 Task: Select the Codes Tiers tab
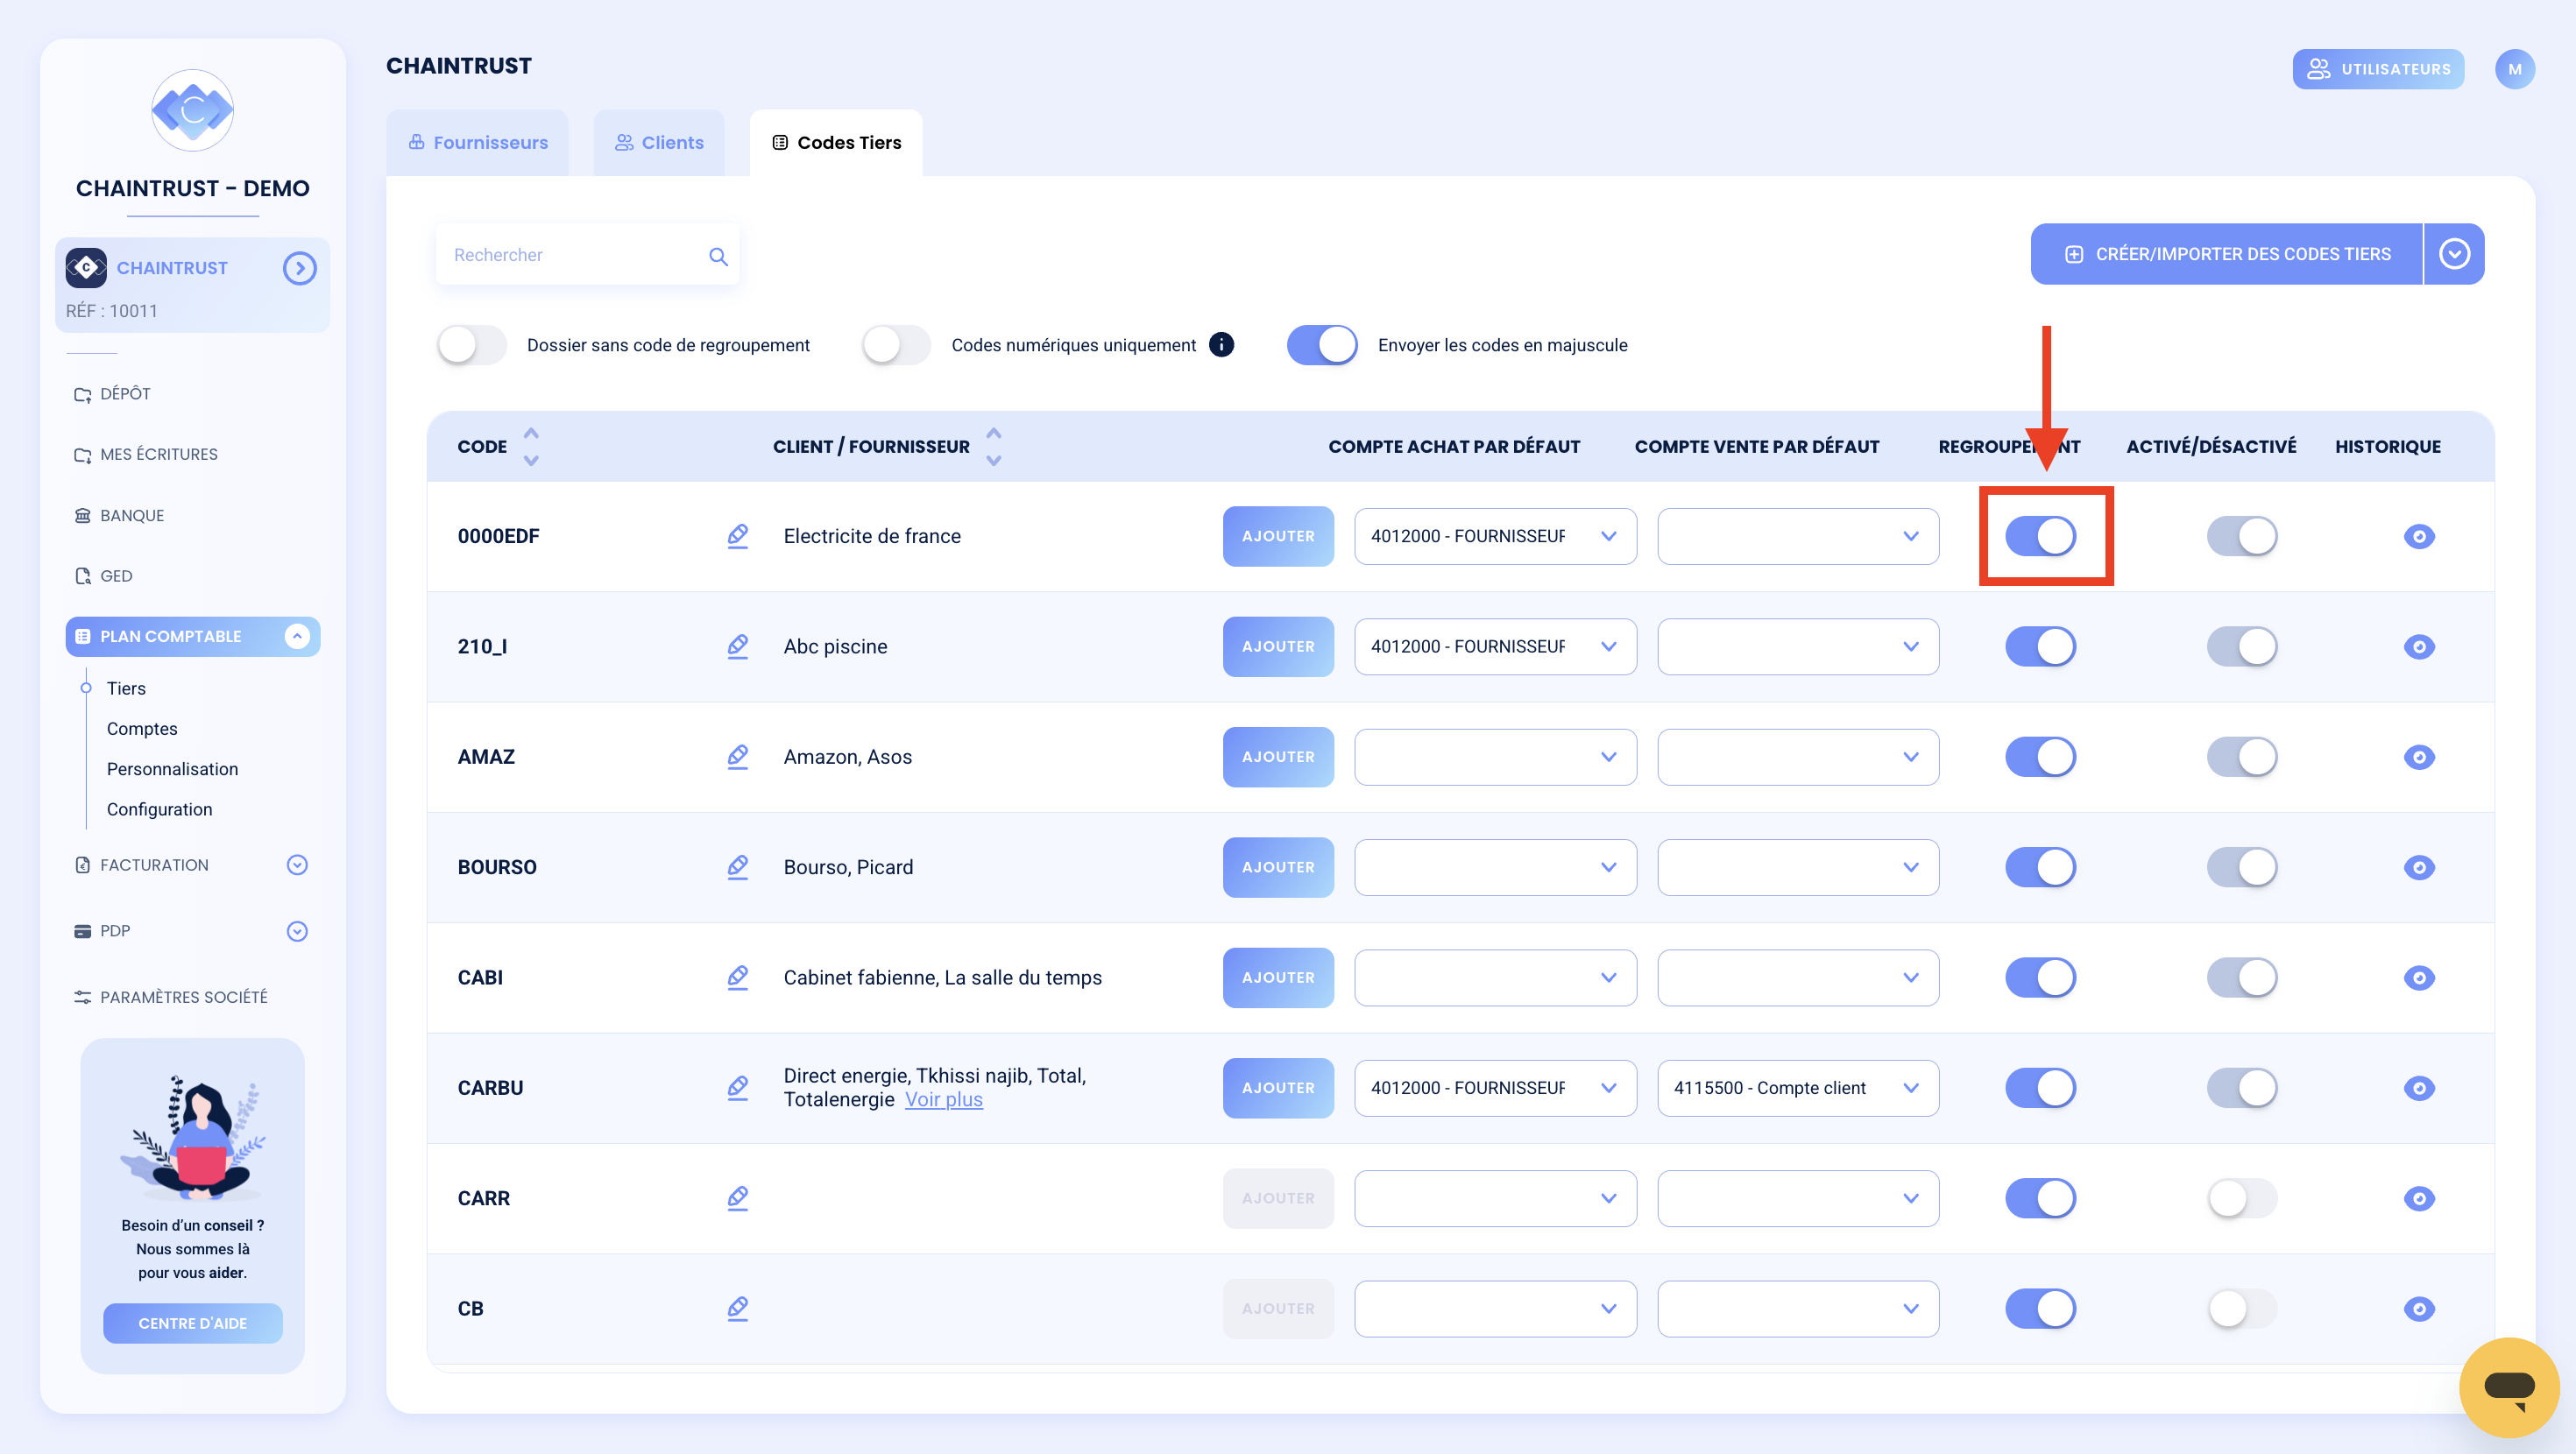click(x=836, y=143)
